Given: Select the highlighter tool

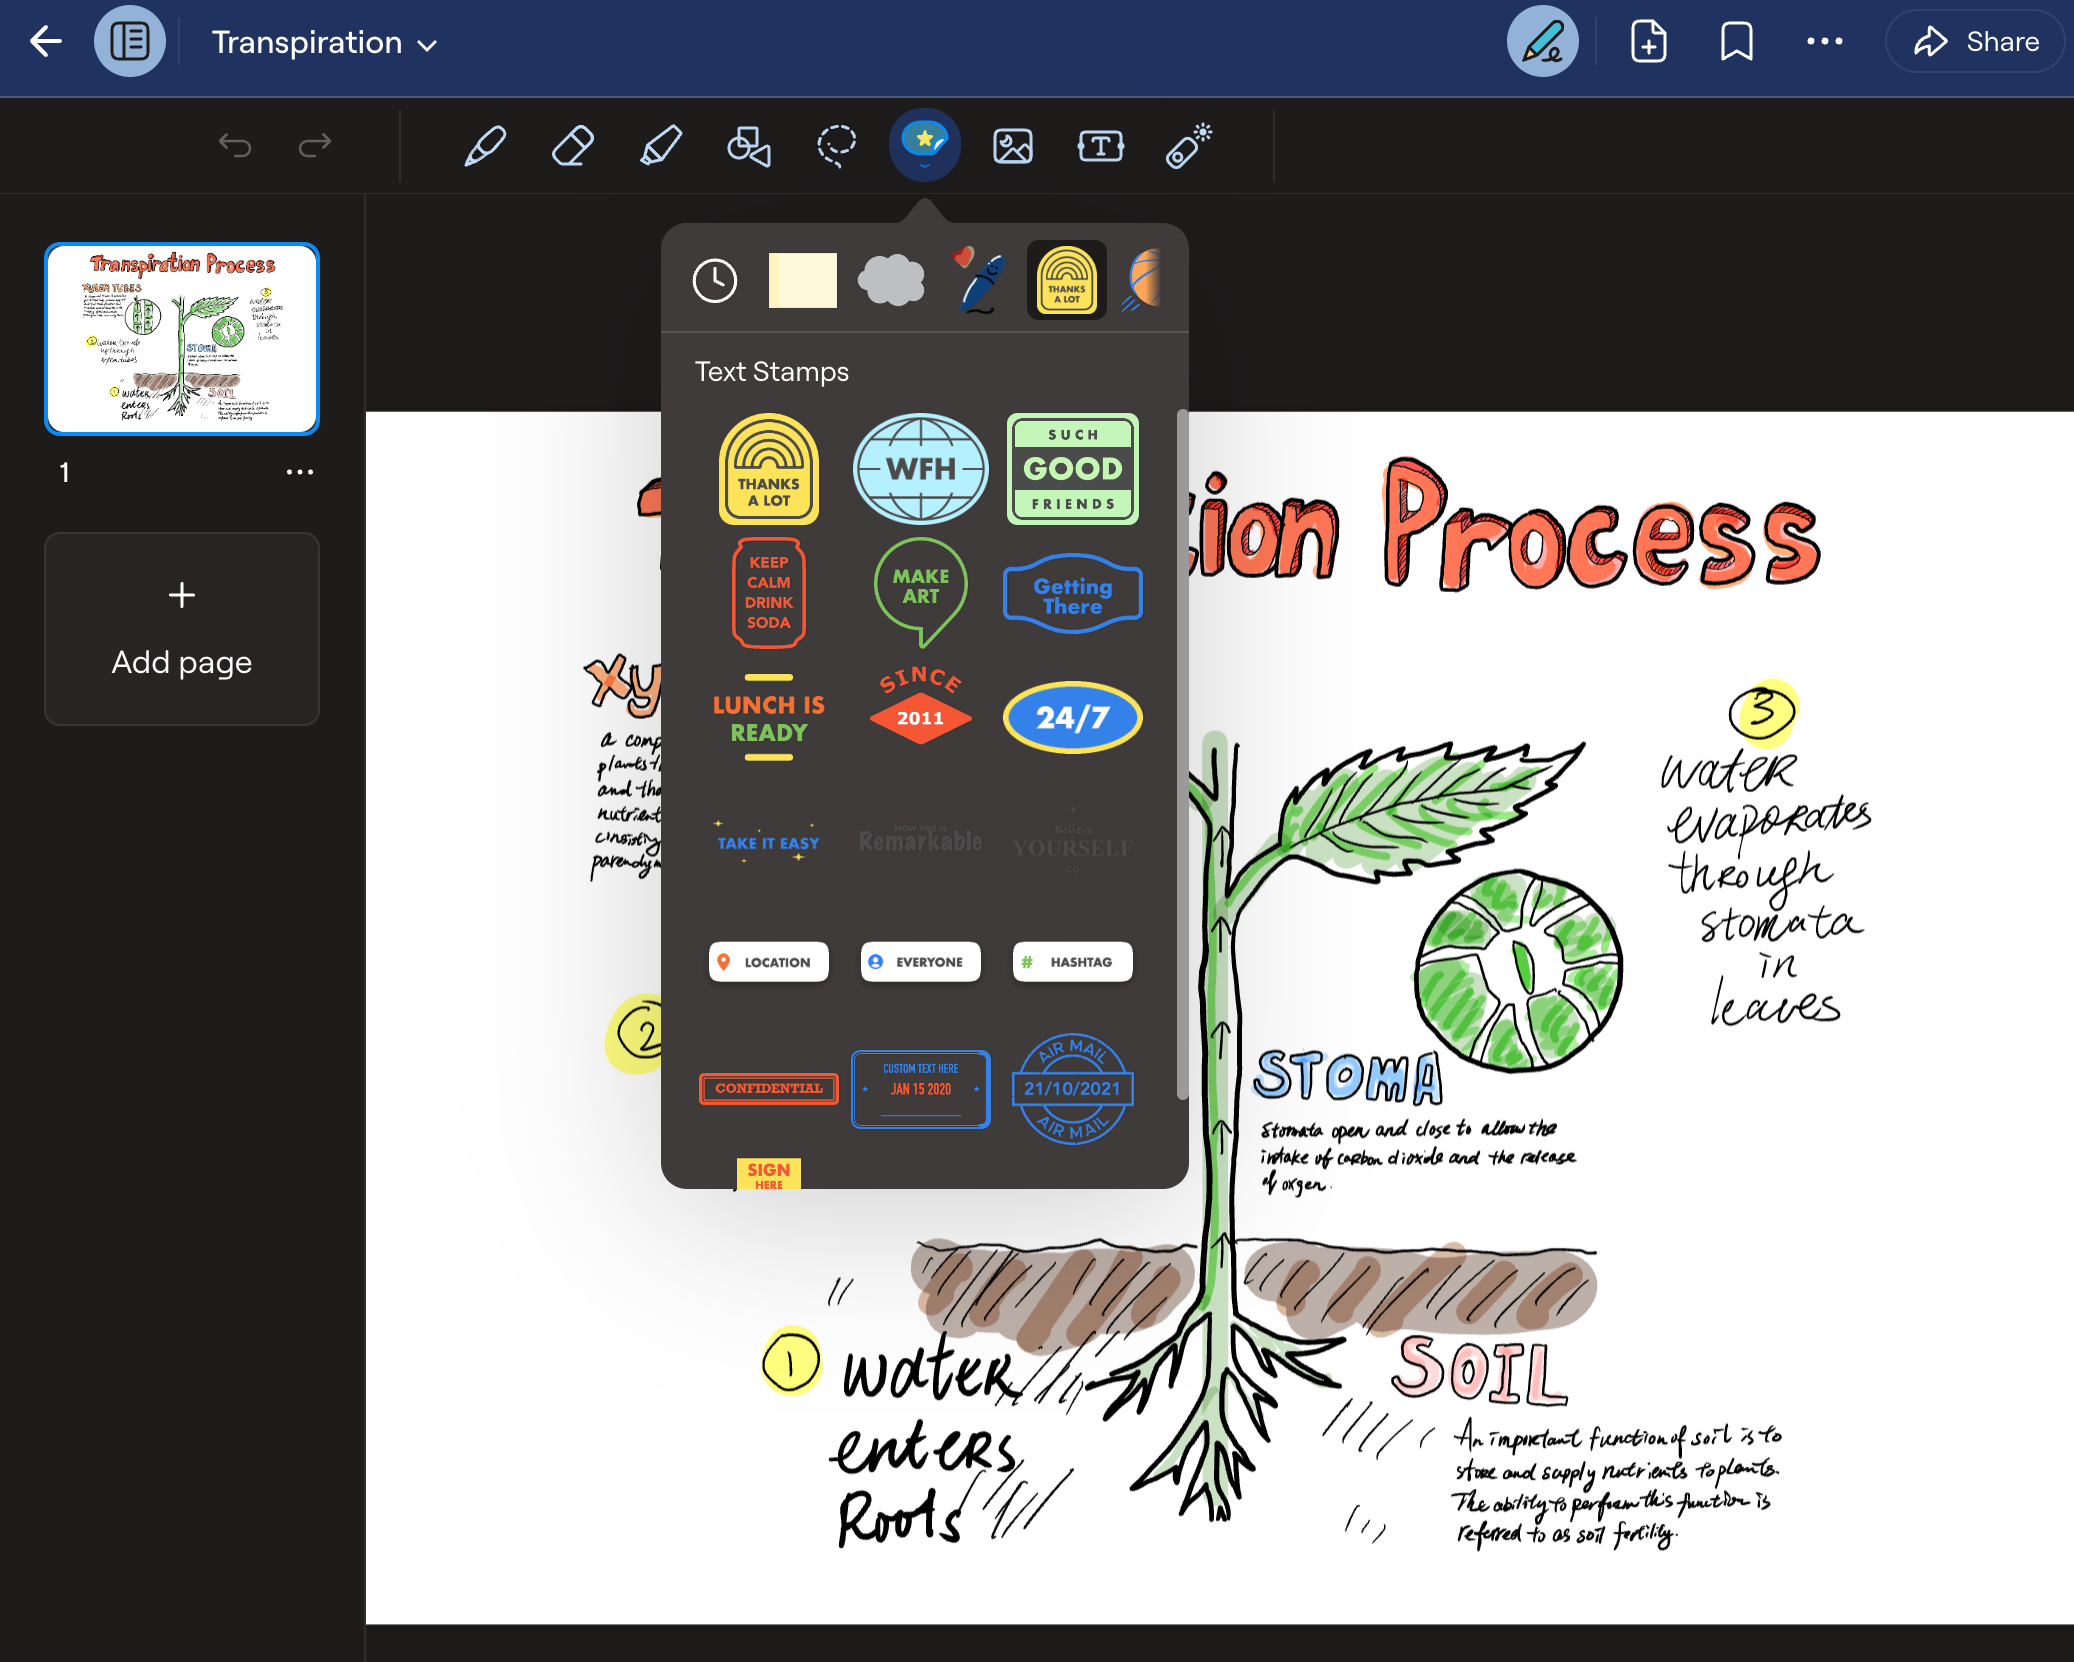Looking at the screenshot, I should point(661,146).
